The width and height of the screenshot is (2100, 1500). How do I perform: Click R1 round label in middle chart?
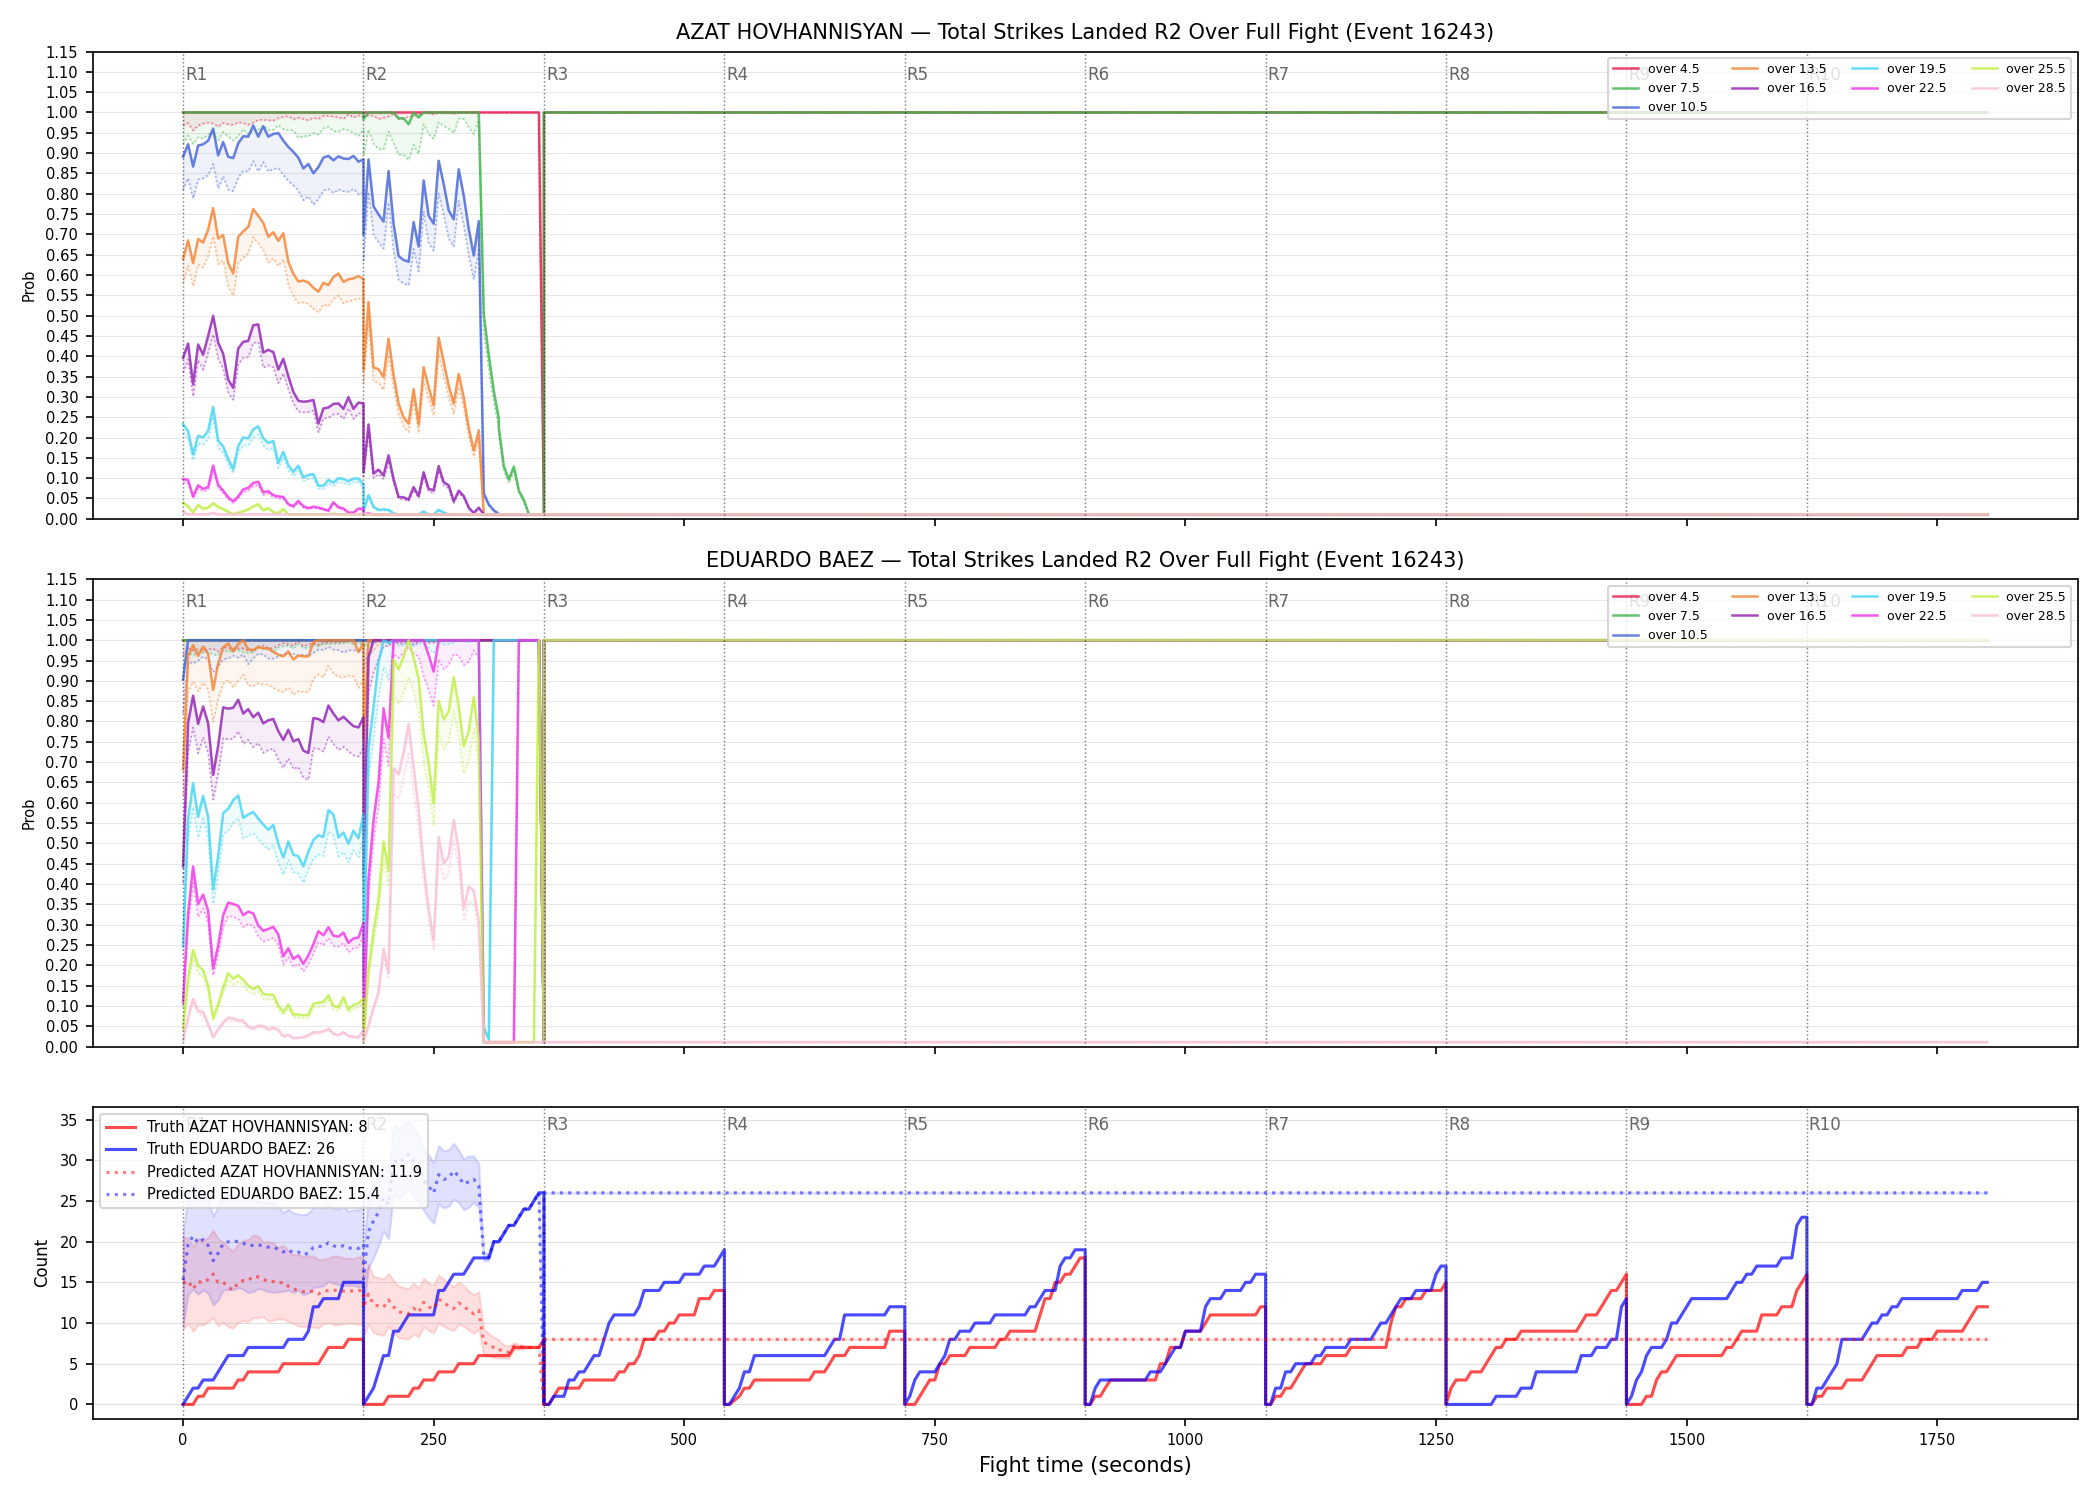pos(196,601)
